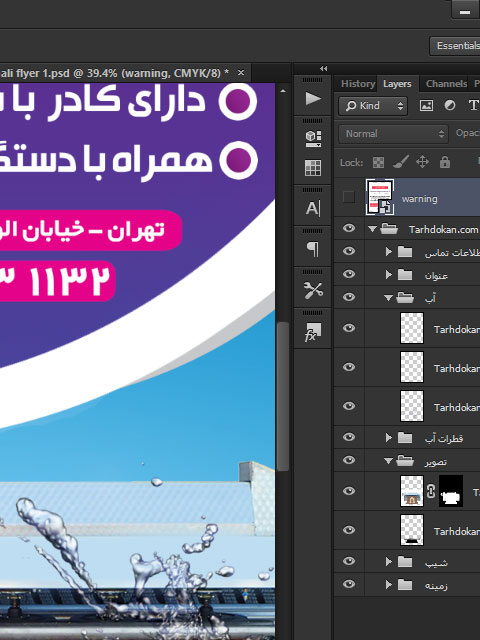Collapse the Tarhdokan.com group
Viewport: 480px width, 640px height.
(372, 229)
